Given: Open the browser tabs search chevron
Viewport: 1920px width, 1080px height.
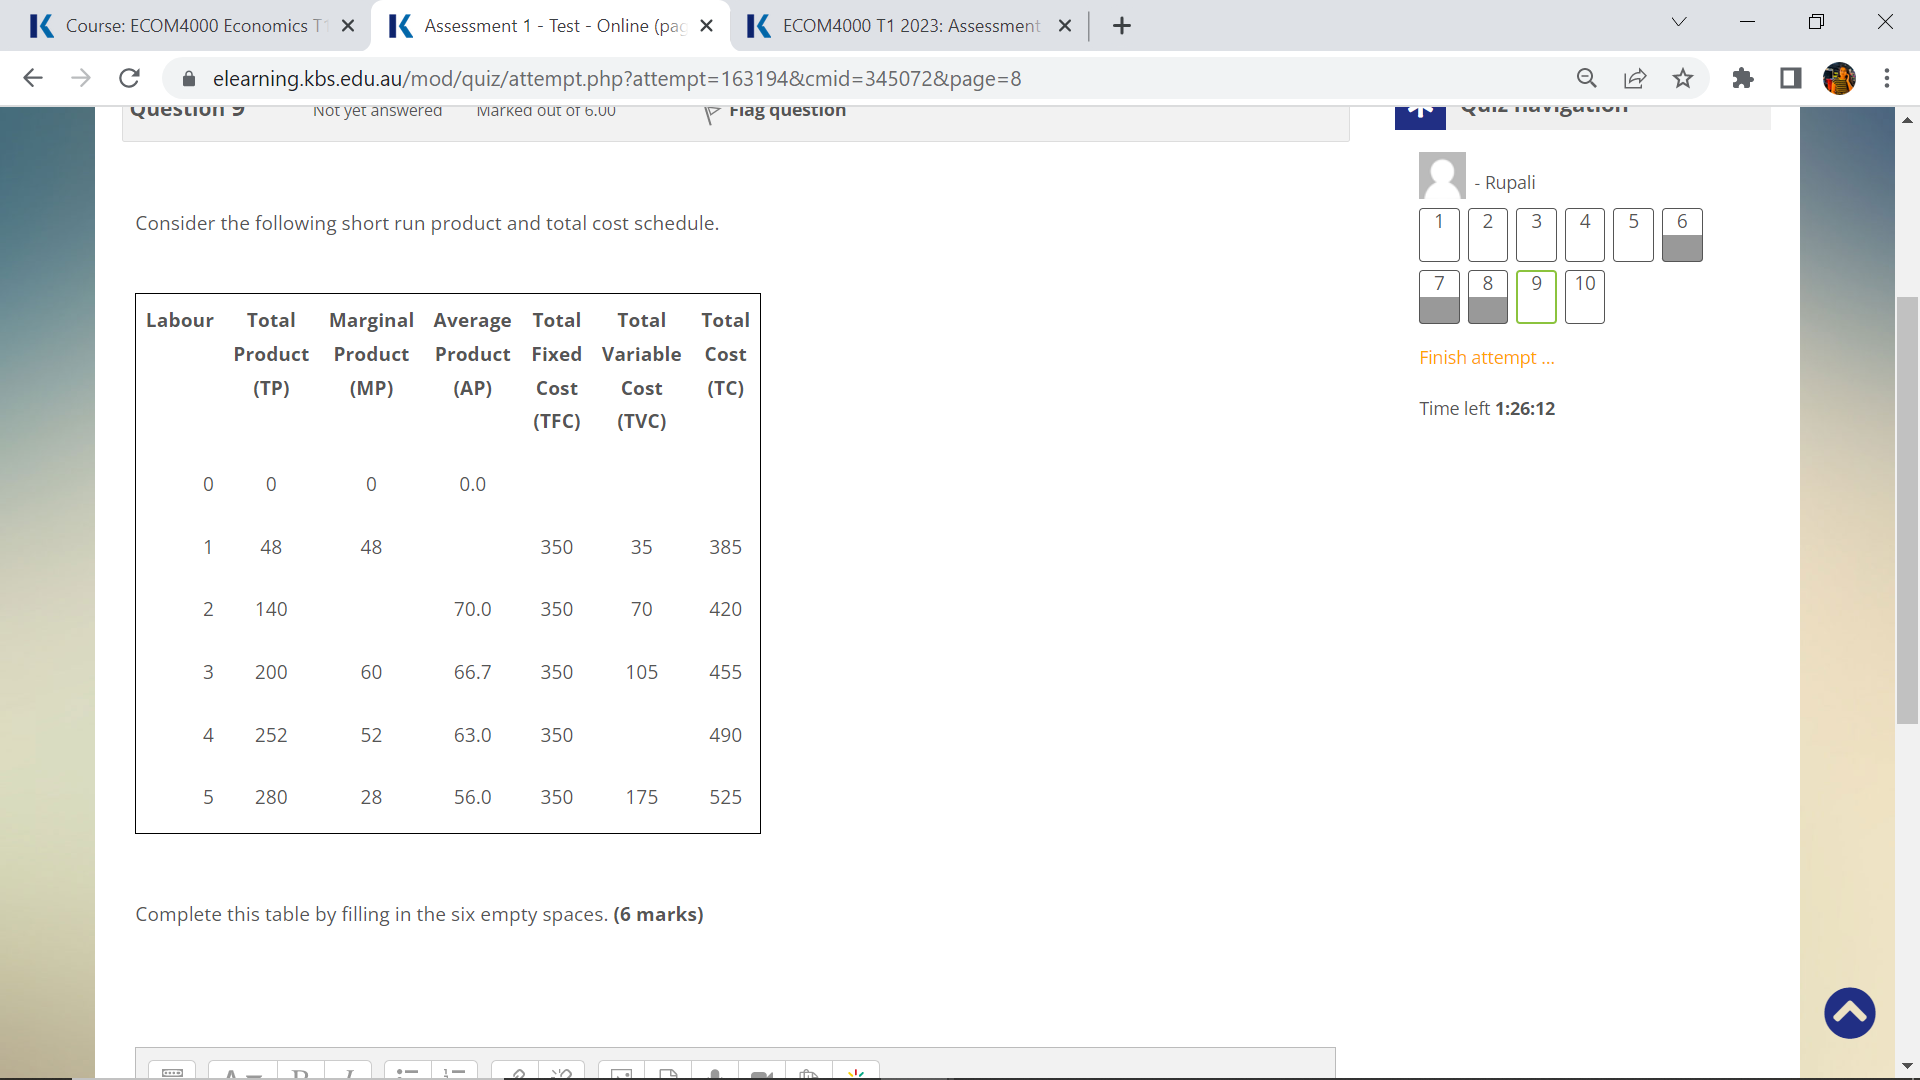Looking at the screenshot, I should click(x=1679, y=21).
